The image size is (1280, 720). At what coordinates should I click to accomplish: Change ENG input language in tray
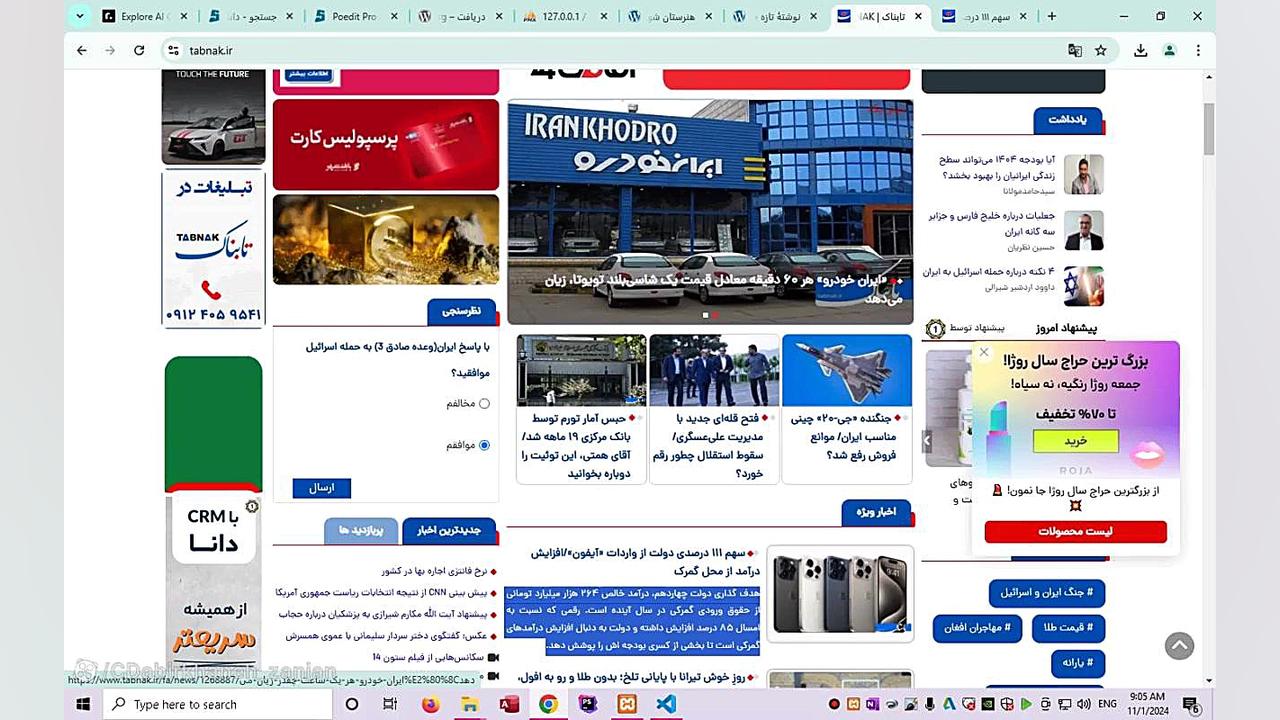pos(1107,704)
